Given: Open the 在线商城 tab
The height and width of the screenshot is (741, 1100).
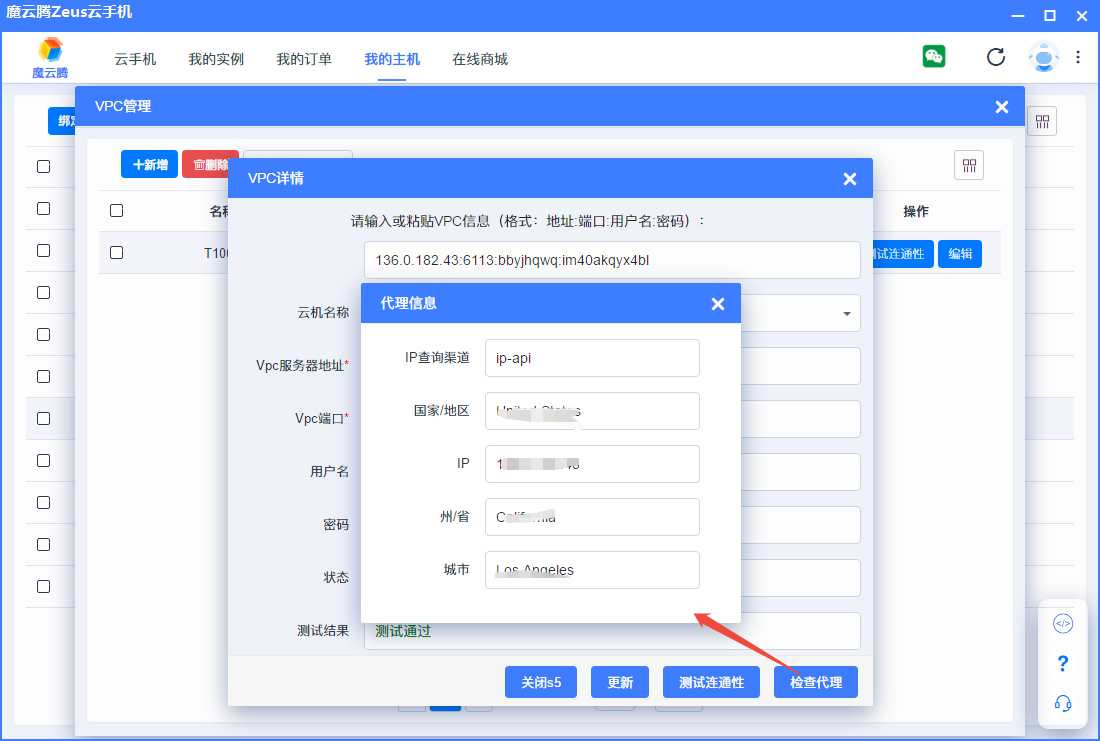Looking at the screenshot, I should click(x=480, y=59).
